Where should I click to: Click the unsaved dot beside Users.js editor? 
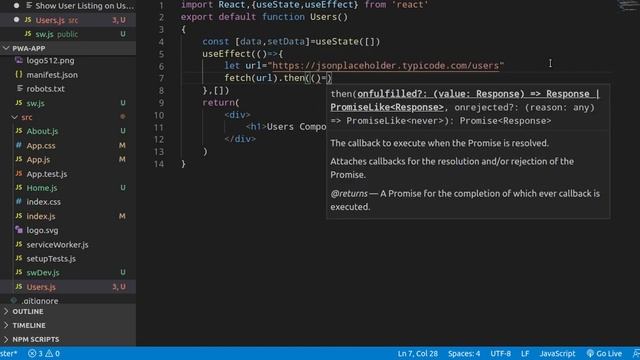[x=16, y=20]
